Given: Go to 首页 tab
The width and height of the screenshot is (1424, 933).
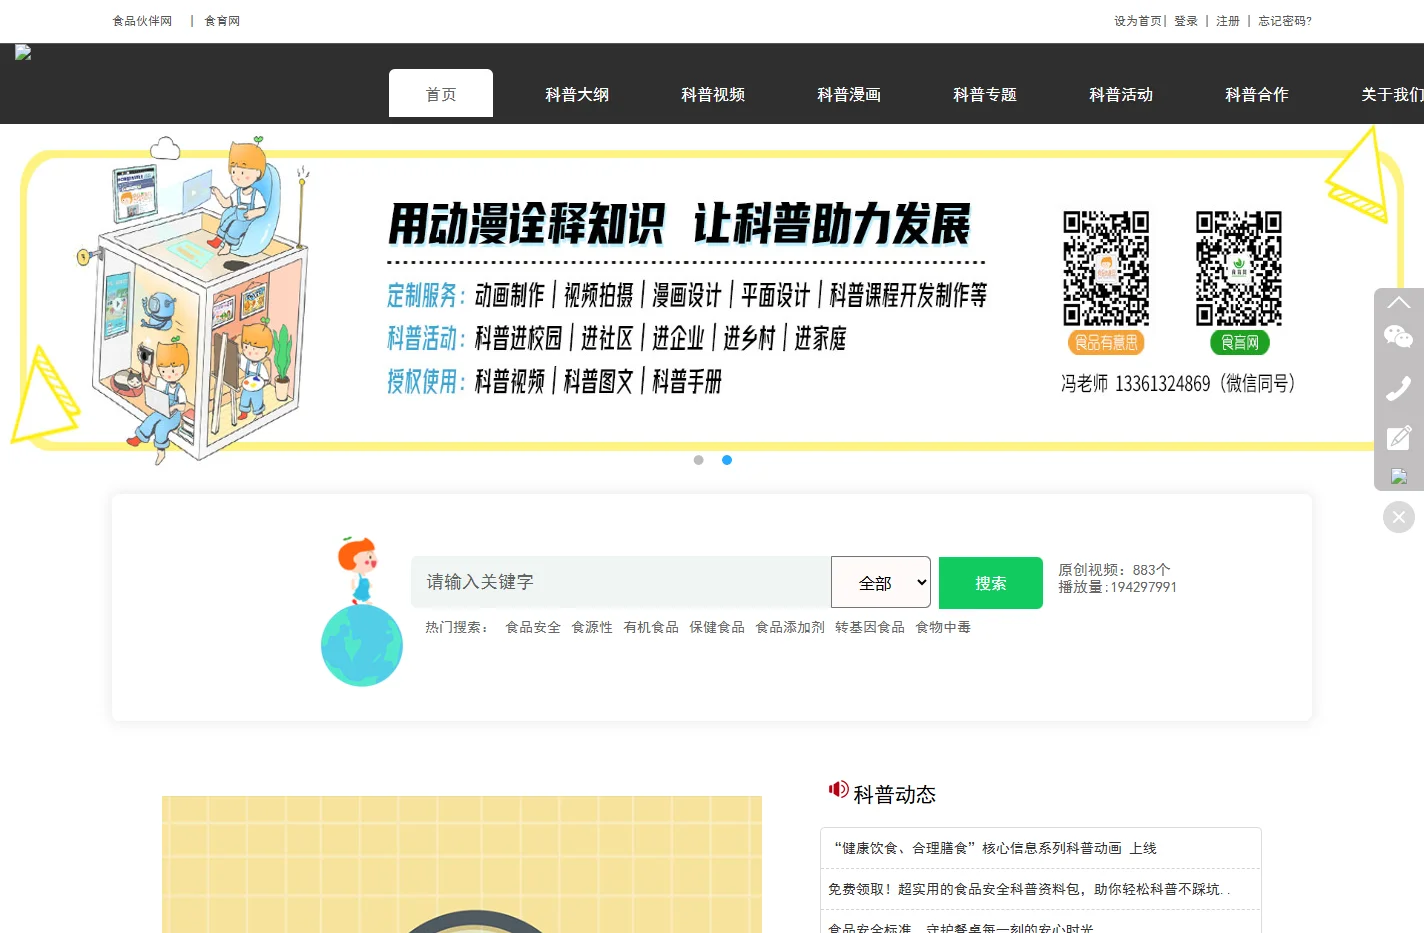Looking at the screenshot, I should pos(441,94).
